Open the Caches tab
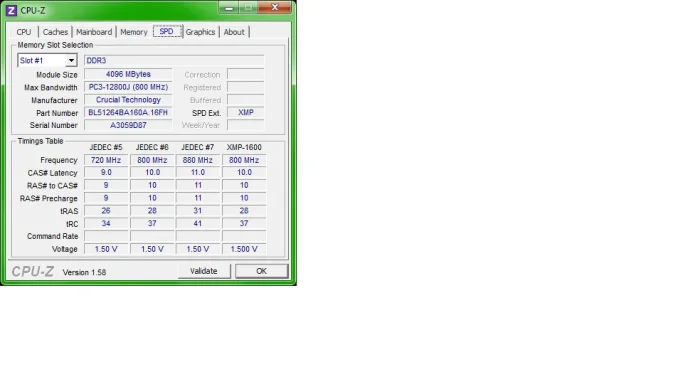Viewport: 683px width, 384px height. [x=55, y=32]
